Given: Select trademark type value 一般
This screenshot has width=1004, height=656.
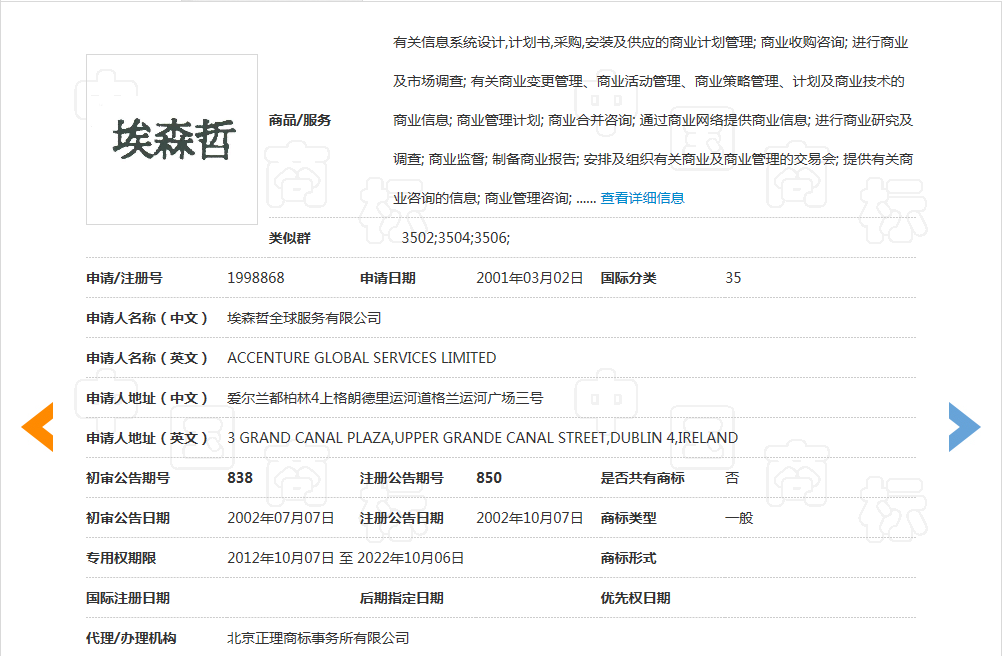Looking at the screenshot, I should 739,518.
